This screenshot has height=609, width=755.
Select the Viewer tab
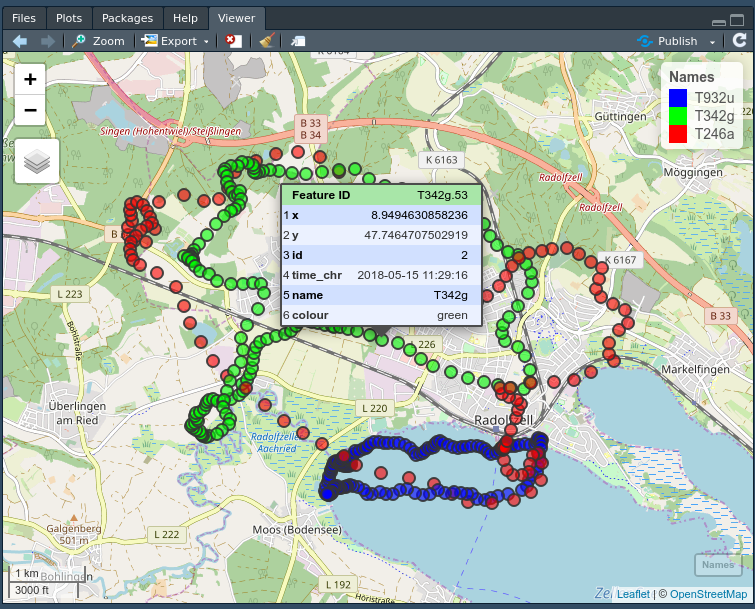coord(236,18)
